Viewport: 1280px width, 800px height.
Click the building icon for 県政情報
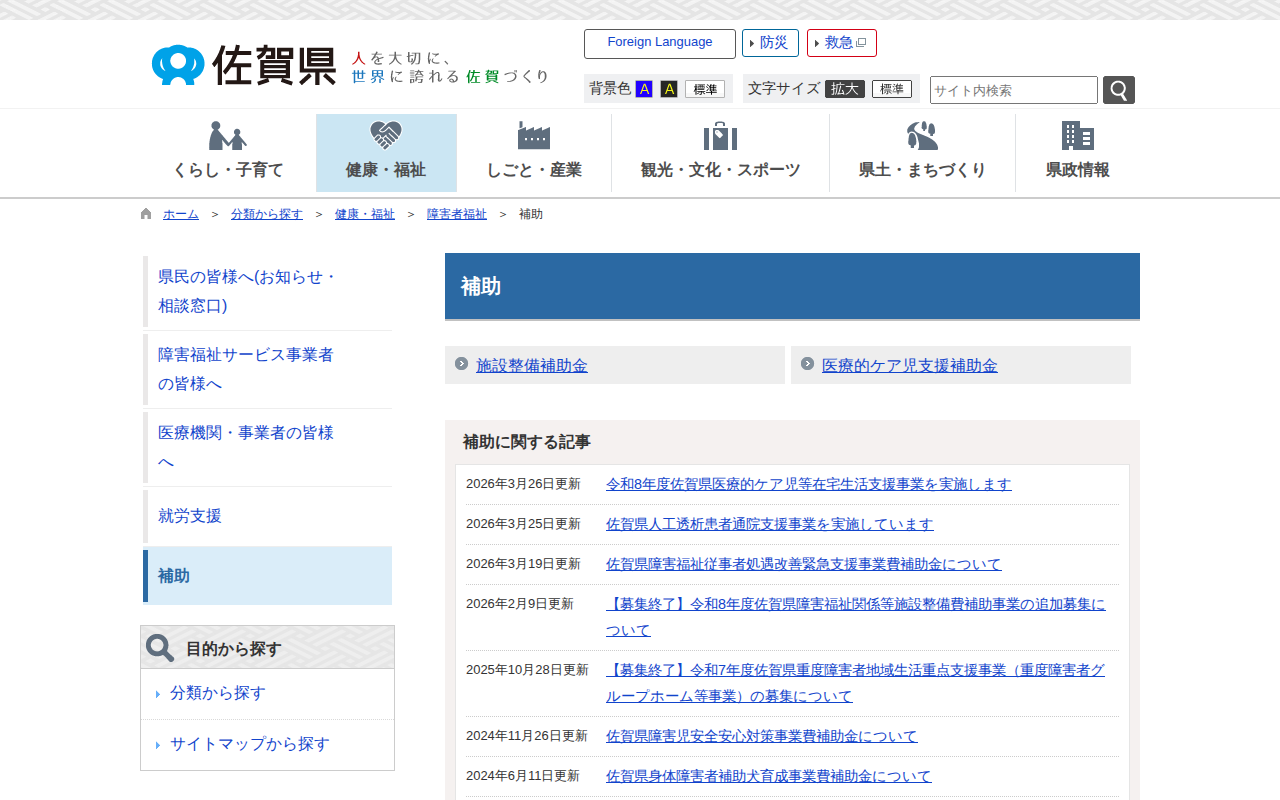click(x=1078, y=136)
